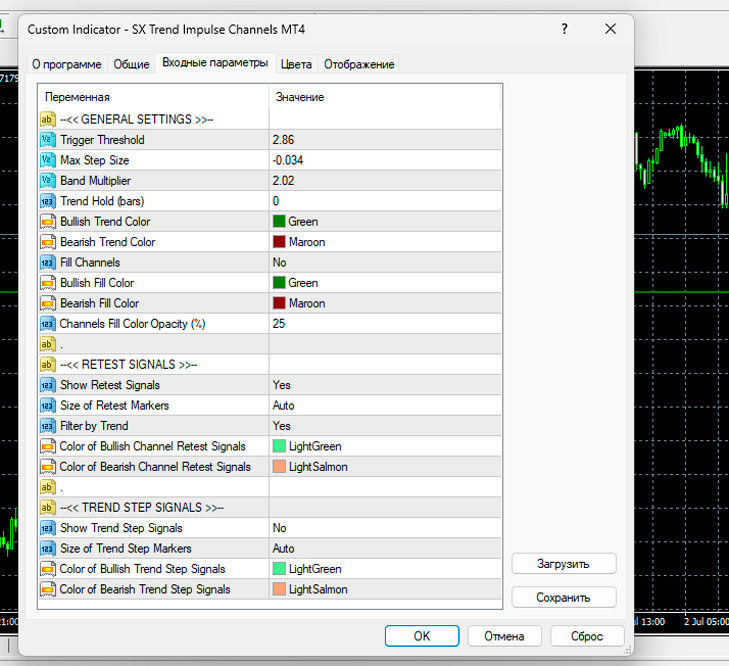The width and height of the screenshot is (729, 666).
Task: Edit the Trigger Threshold value 2.86
Action: coord(283,140)
